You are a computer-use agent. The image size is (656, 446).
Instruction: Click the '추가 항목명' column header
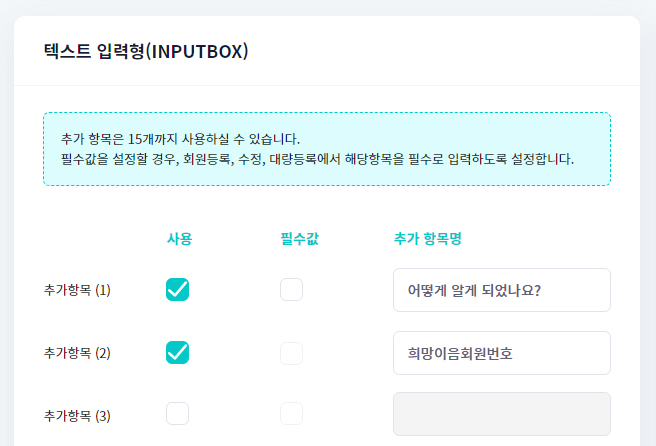tap(427, 239)
